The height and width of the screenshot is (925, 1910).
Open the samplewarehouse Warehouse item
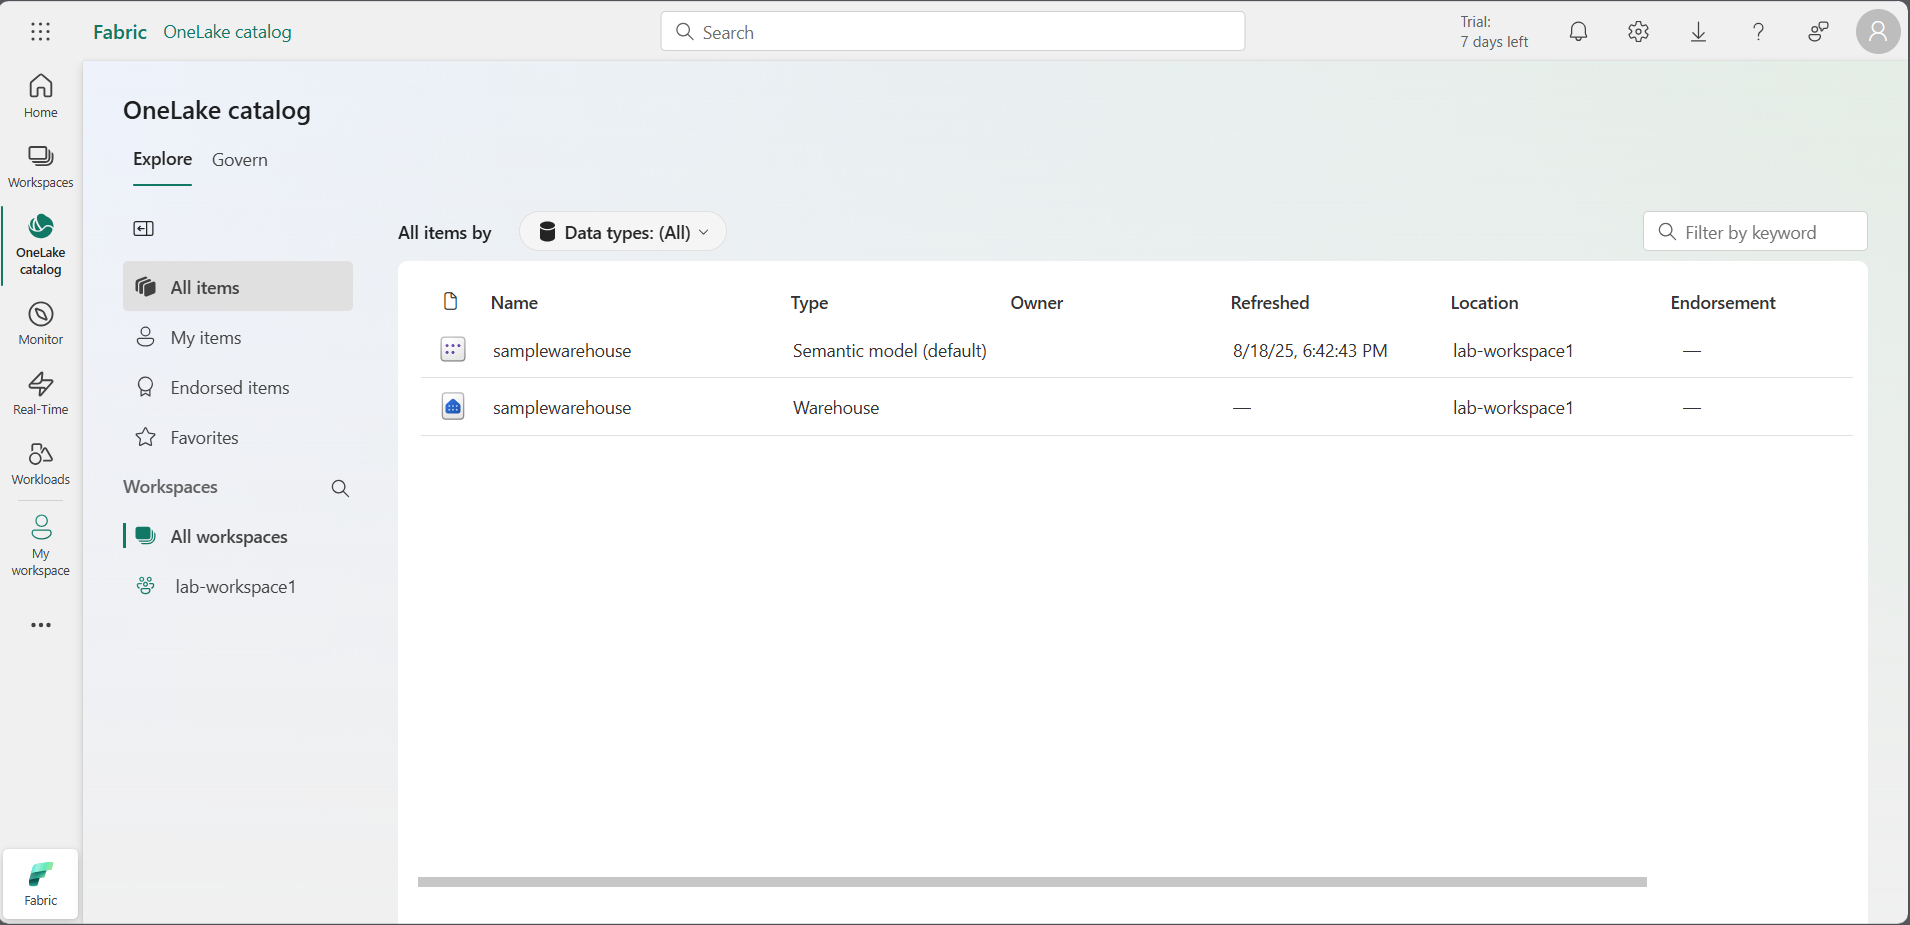click(x=561, y=408)
